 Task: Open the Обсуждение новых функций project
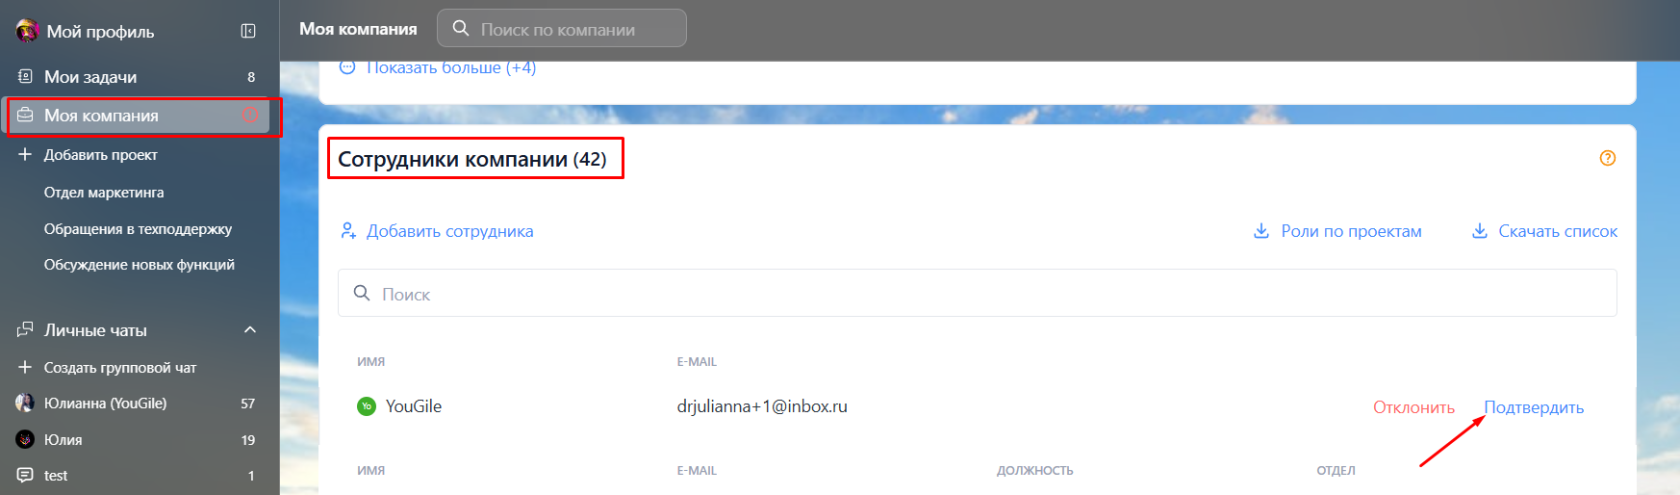pos(139,265)
